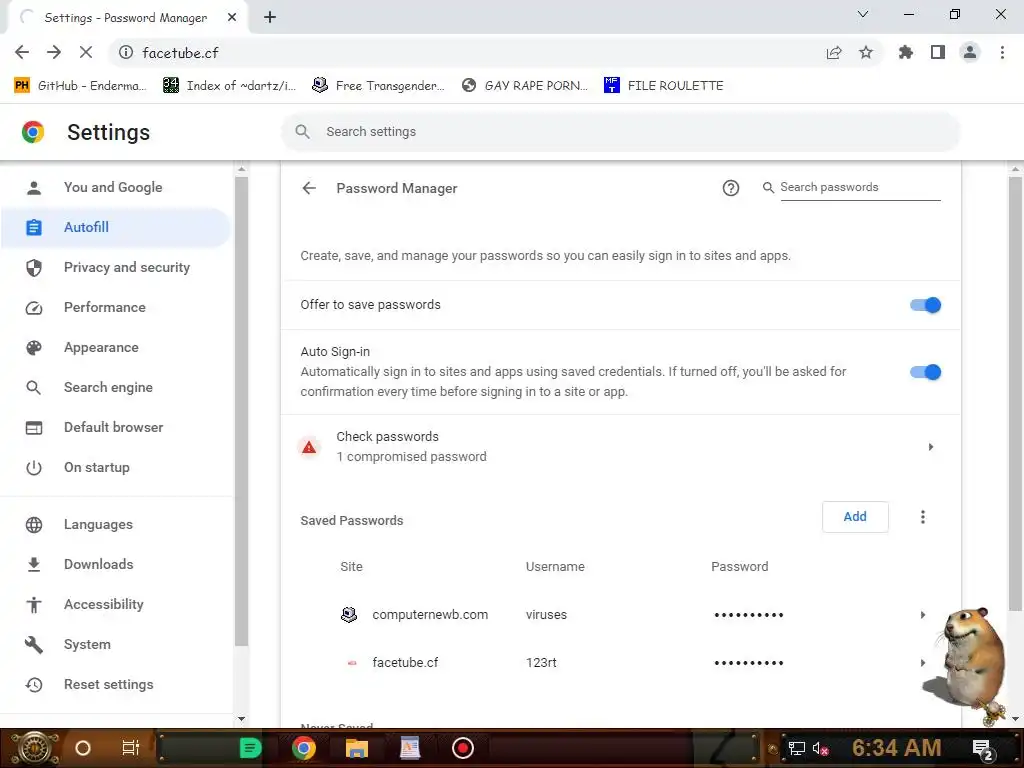Click sidebar scrollbar down arrow
Screen dimensions: 1024x768
[x=242, y=719]
